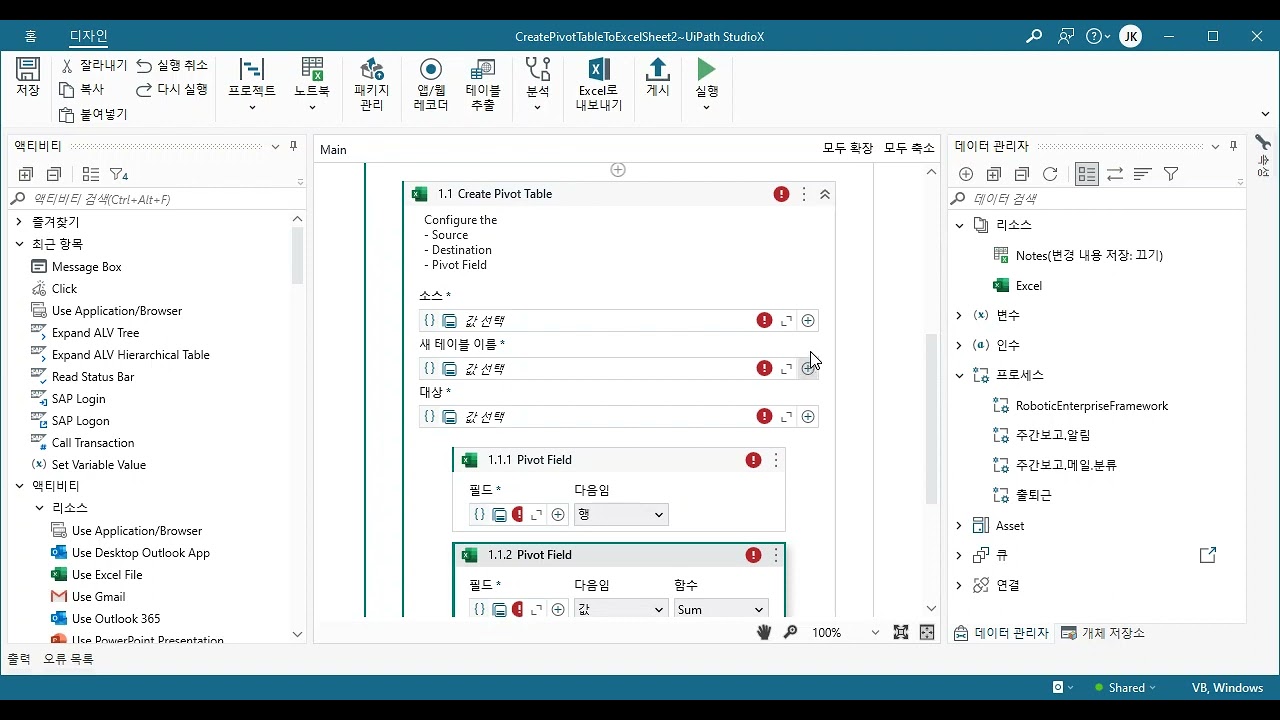This screenshot has width=1280, height=720.
Task: Expand editor for 소스 field
Action: coord(787,321)
